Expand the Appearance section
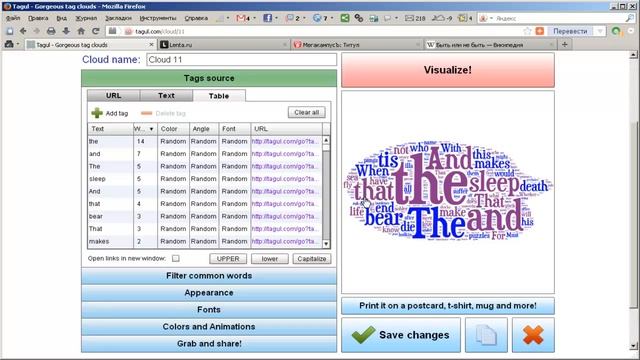The width and height of the screenshot is (640, 360). pyautogui.click(x=209, y=293)
